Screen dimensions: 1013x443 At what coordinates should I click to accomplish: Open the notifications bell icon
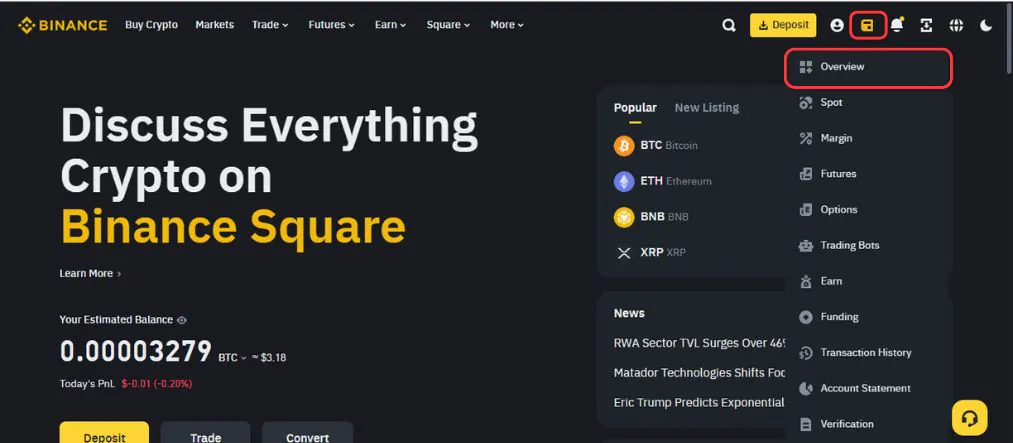[897, 25]
